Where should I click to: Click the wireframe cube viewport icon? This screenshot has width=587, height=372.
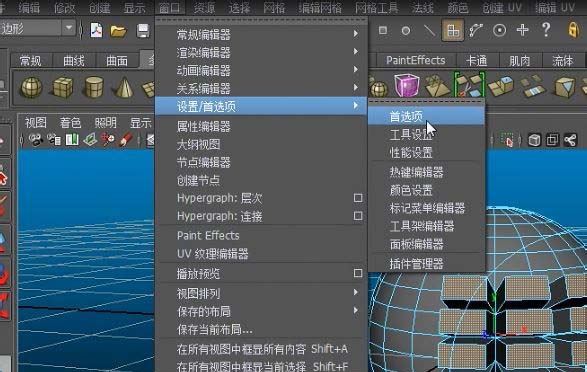tap(534, 140)
